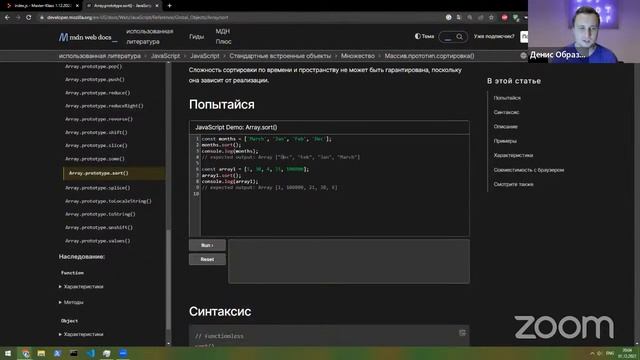This screenshot has height=360, width=640.
Task: Open Array.prototype.reduceRight() in sidebar
Action: point(104,106)
